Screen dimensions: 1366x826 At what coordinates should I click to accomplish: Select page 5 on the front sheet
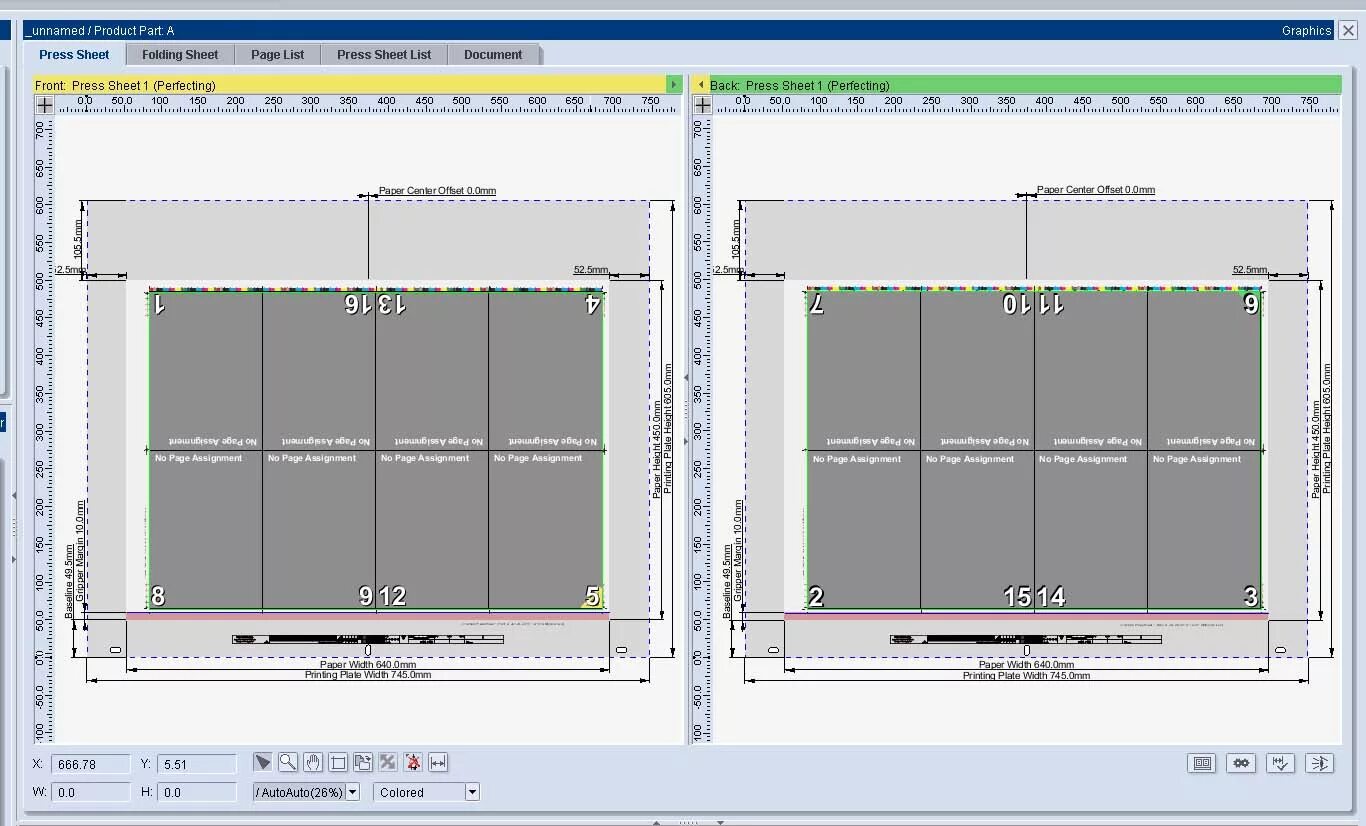545,530
